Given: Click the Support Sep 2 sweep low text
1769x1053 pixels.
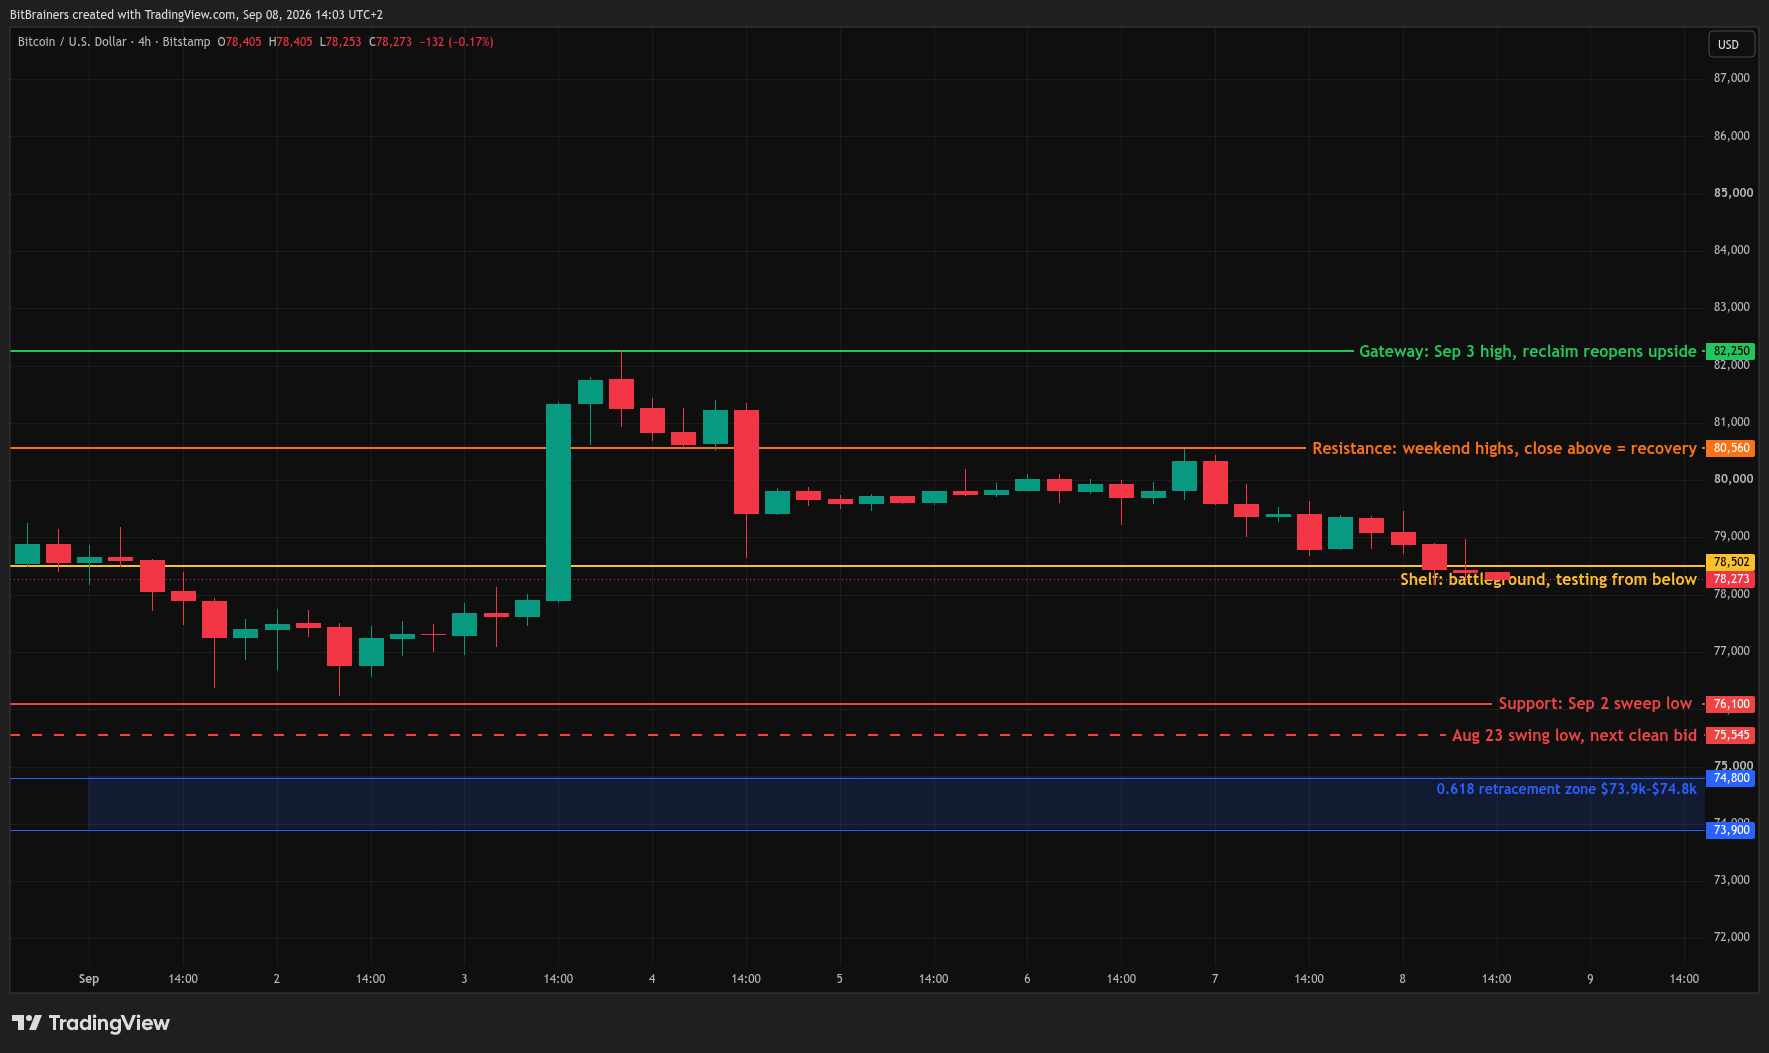Looking at the screenshot, I should (1595, 704).
